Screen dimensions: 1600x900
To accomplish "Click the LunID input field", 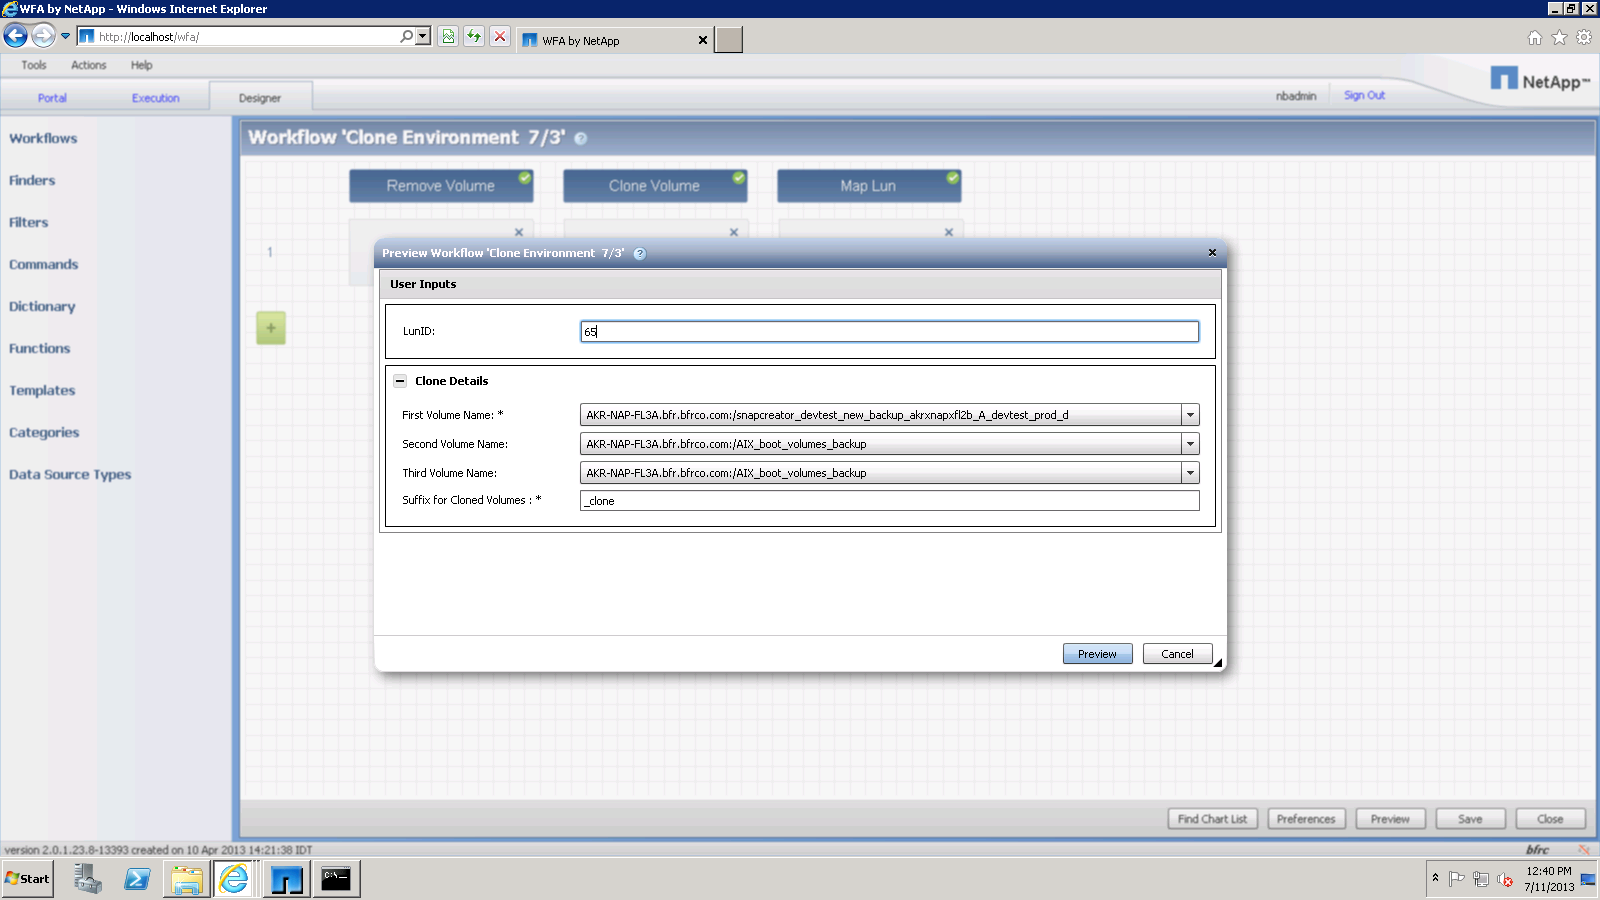I will pyautogui.click(x=889, y=332).
